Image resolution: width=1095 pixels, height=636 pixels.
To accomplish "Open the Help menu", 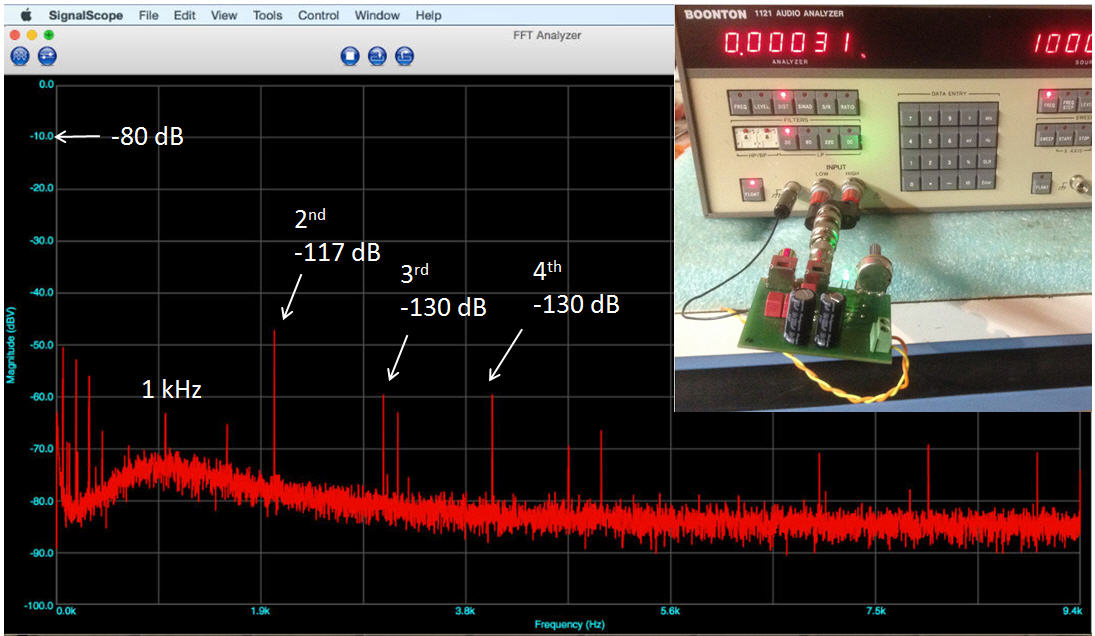I will pos(428,15).
